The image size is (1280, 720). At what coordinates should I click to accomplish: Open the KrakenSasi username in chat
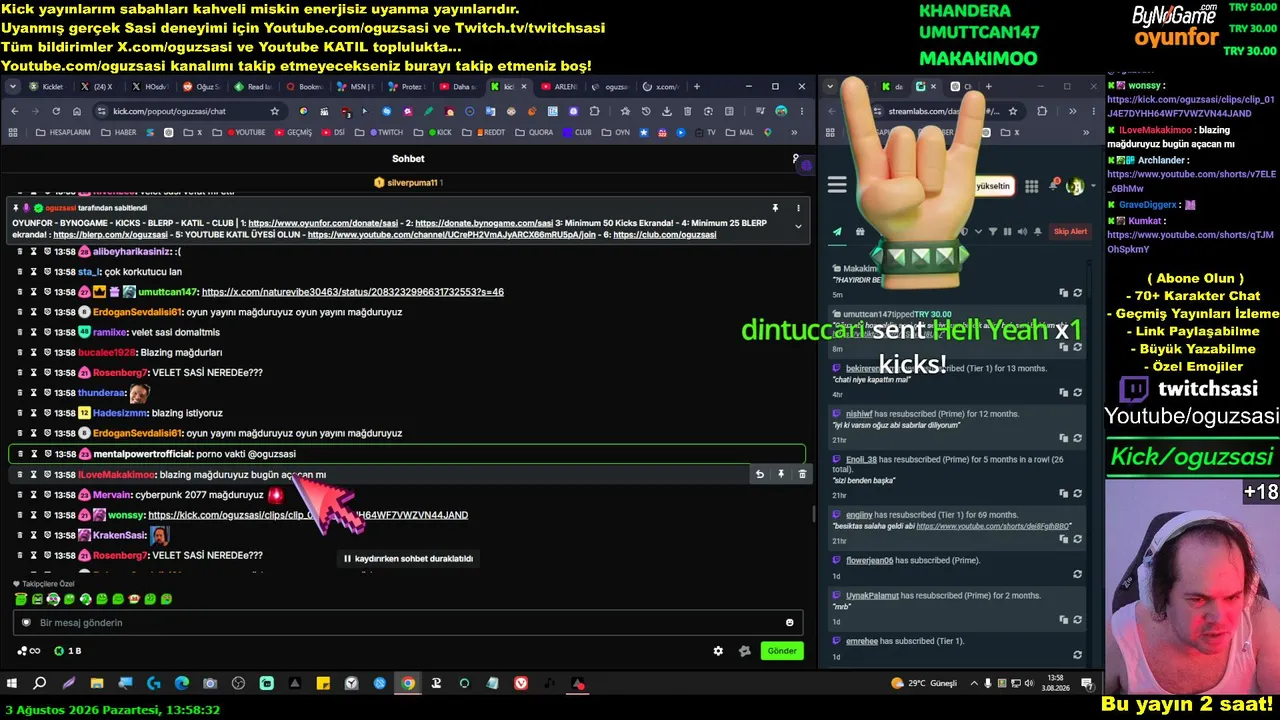tap(121, 535)
